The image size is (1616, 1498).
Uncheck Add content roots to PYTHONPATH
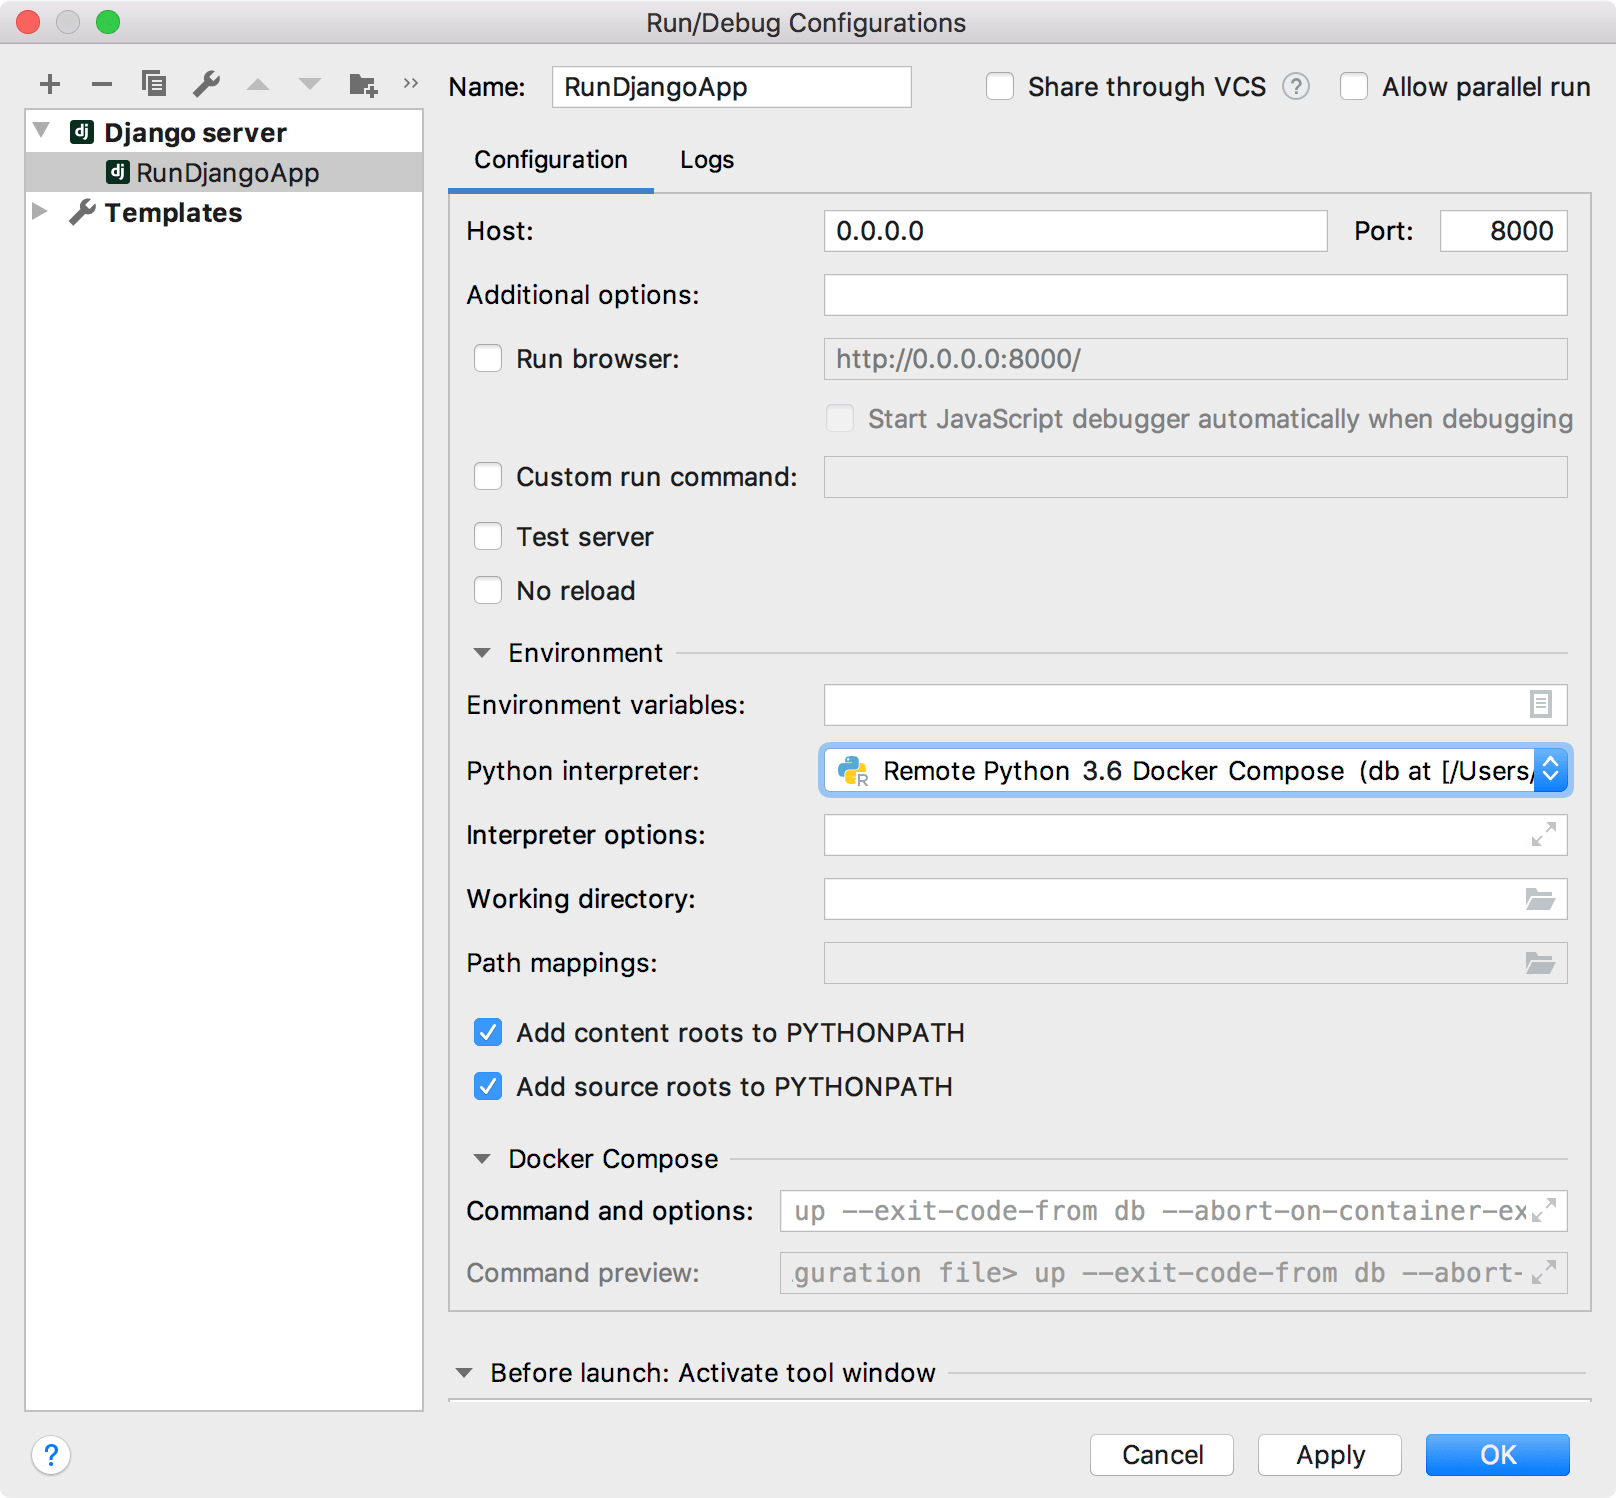488,1033
